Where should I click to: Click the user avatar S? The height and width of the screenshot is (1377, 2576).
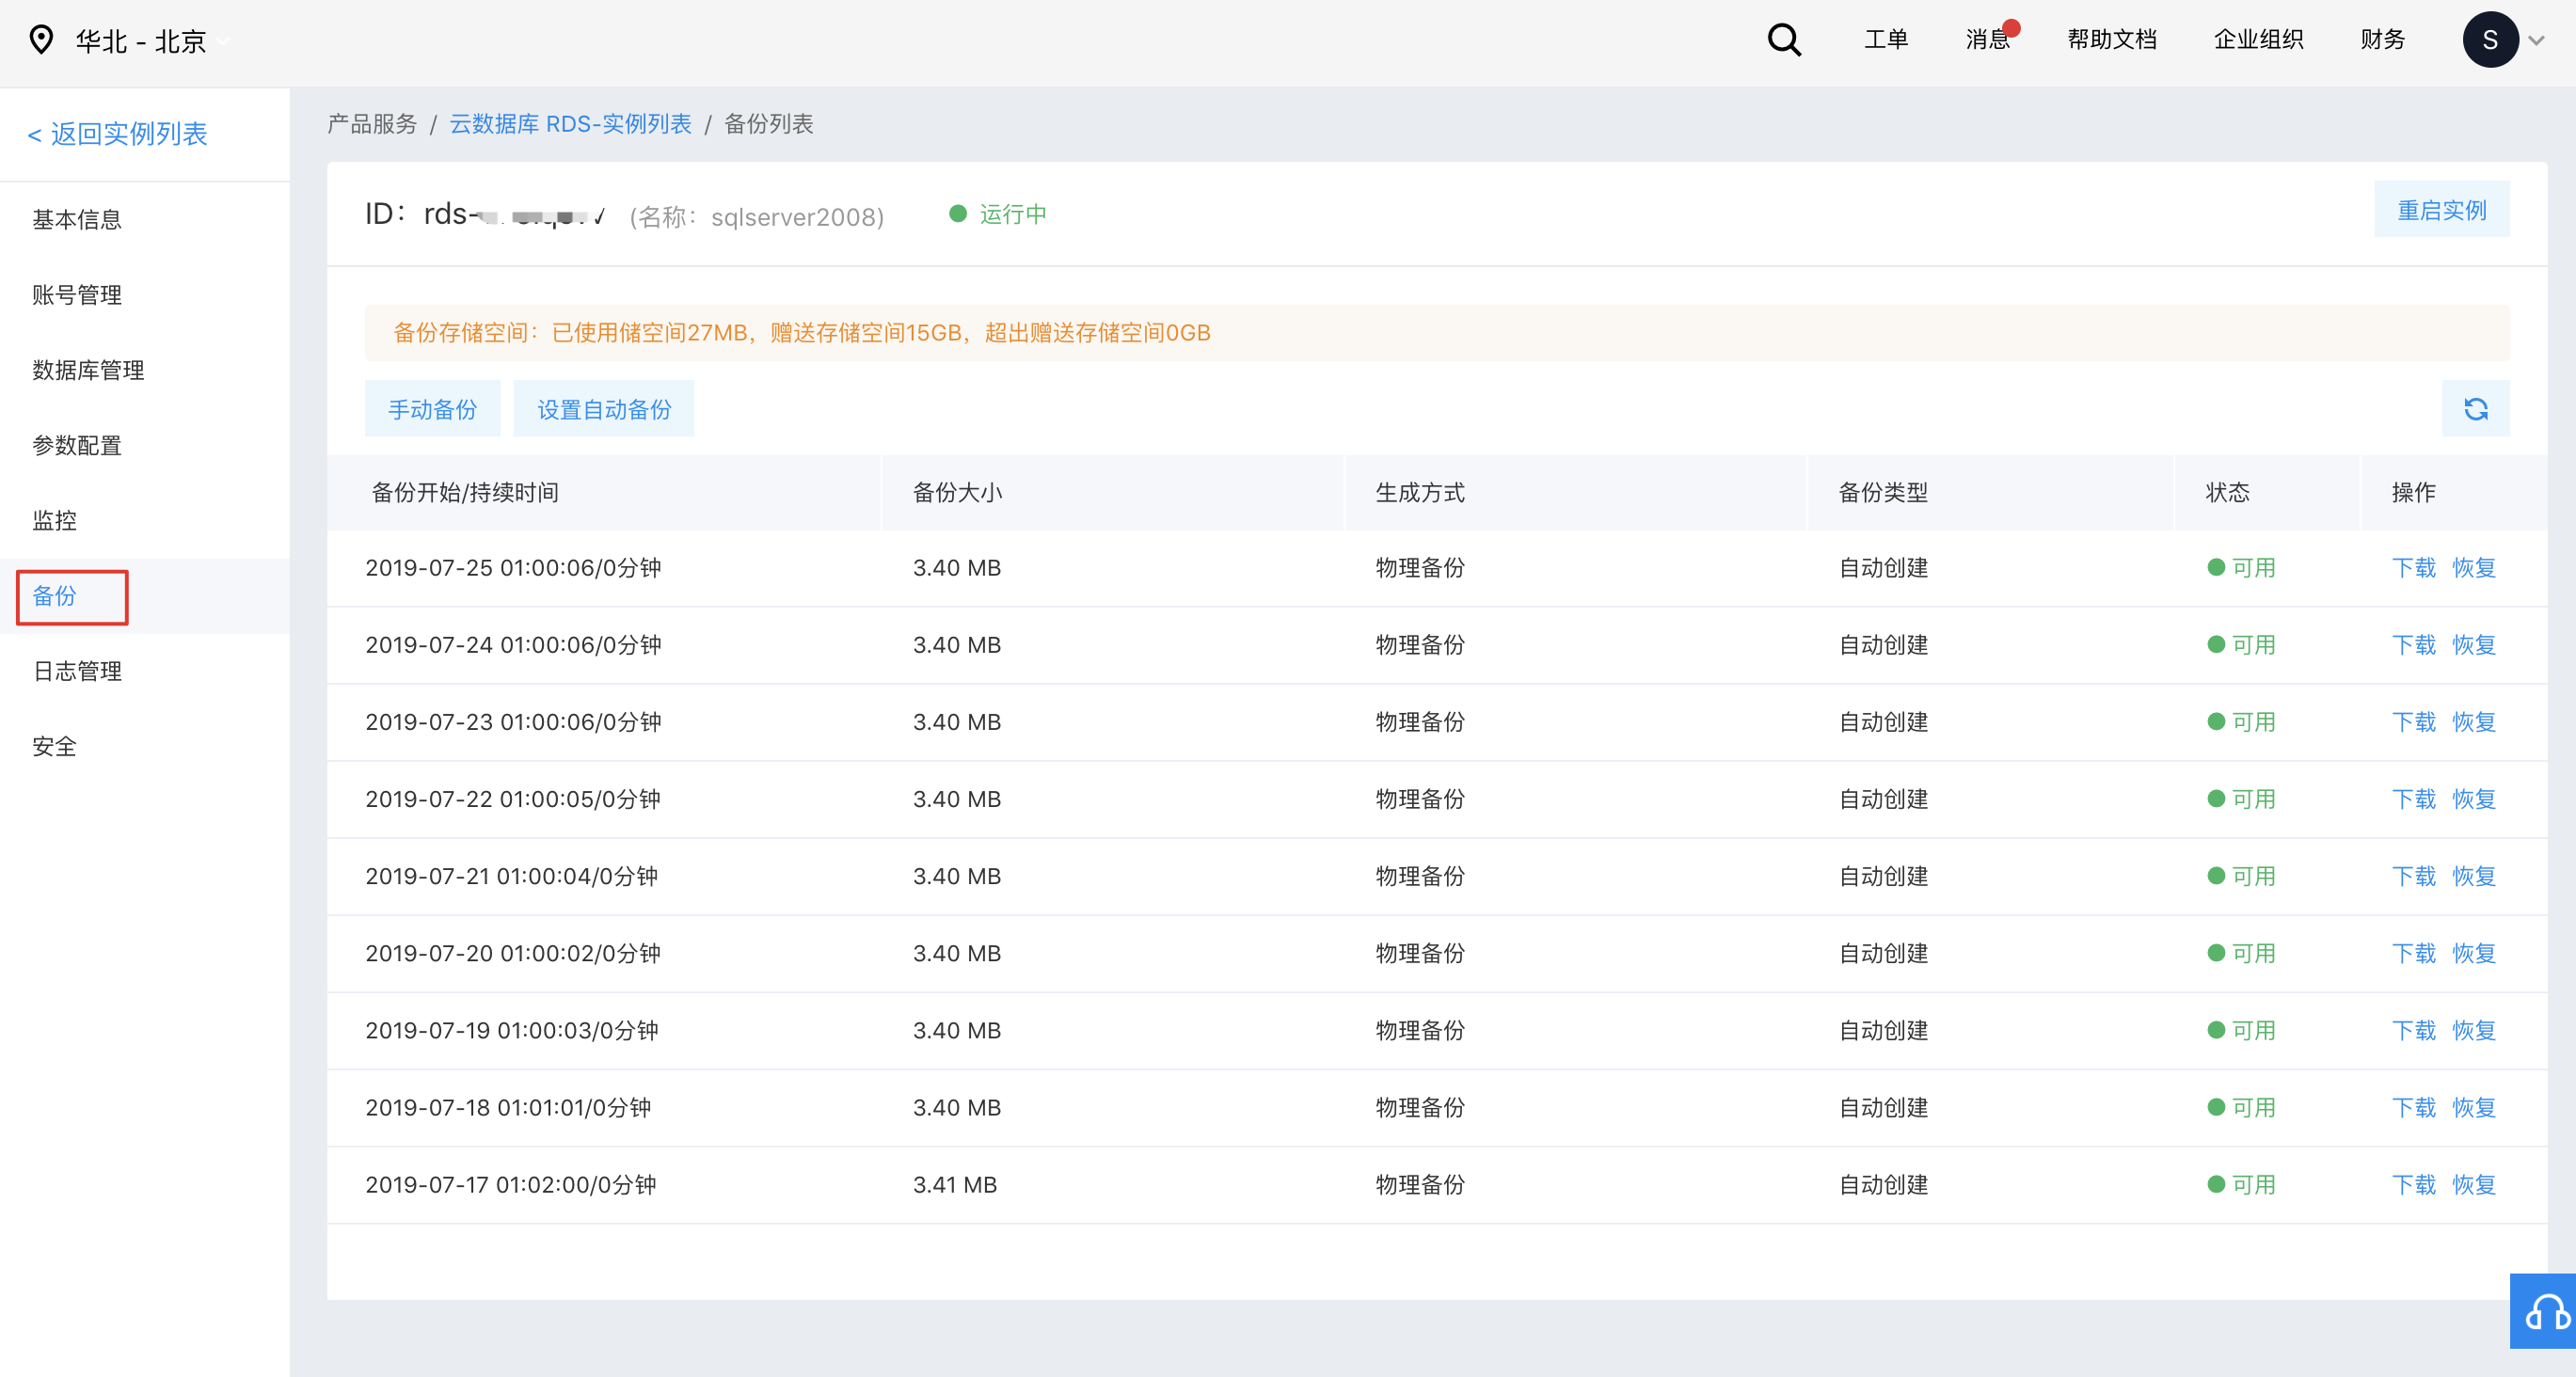pos(2490,40)
